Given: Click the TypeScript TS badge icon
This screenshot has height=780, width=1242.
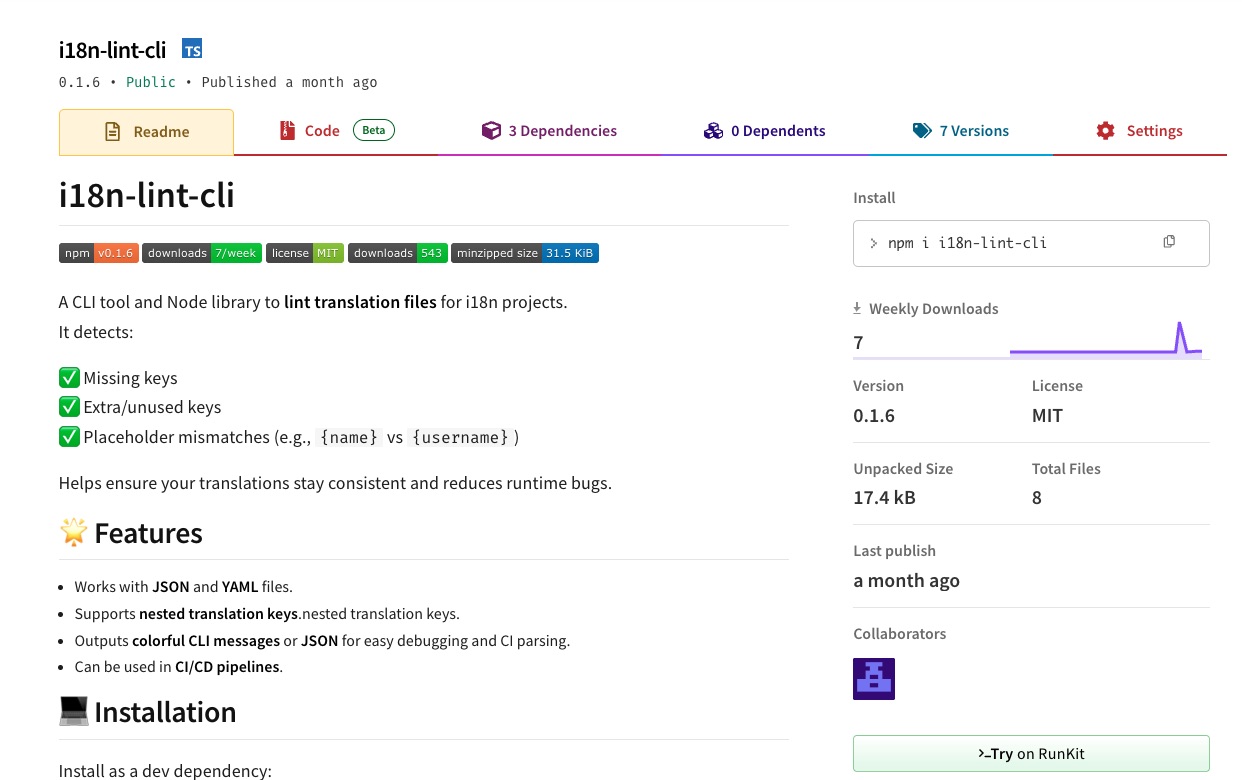Looking at the screenshot, I should [x=192, y=49].
